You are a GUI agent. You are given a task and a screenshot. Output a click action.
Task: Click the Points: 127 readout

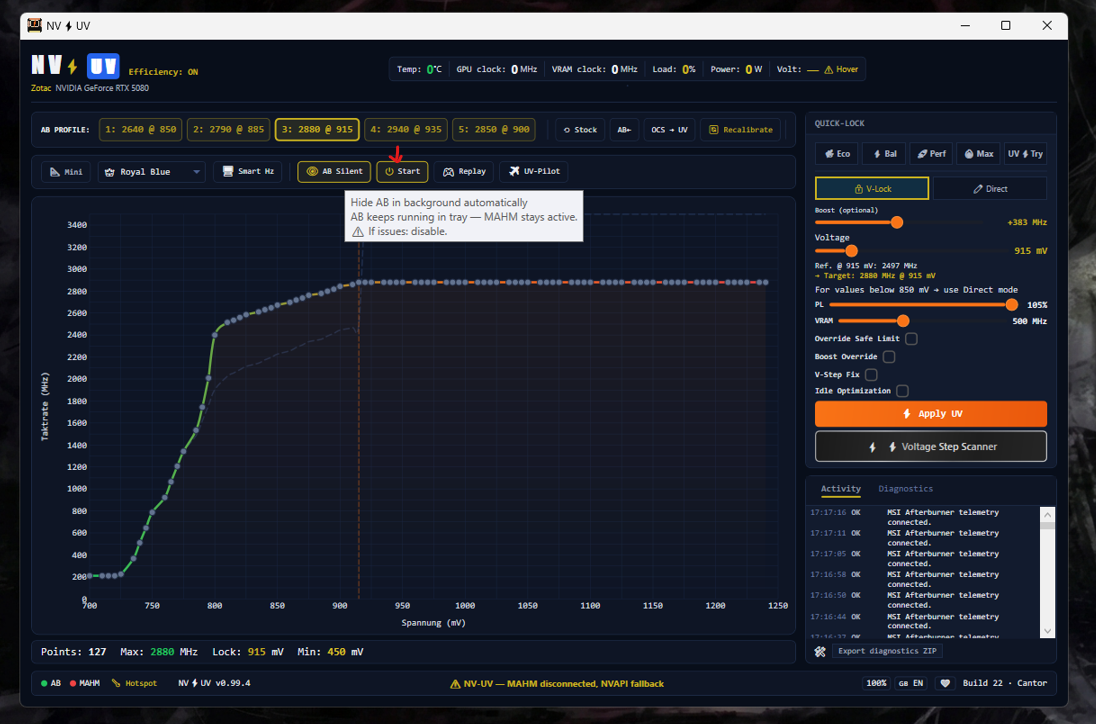pyautogui.click(x=73, y=652)
